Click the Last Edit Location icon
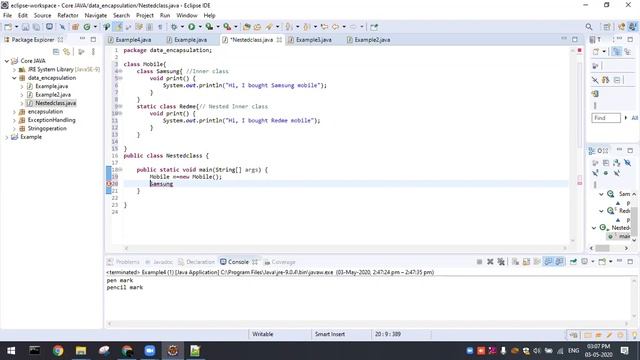Screen dimensions: 640x360 324,27
